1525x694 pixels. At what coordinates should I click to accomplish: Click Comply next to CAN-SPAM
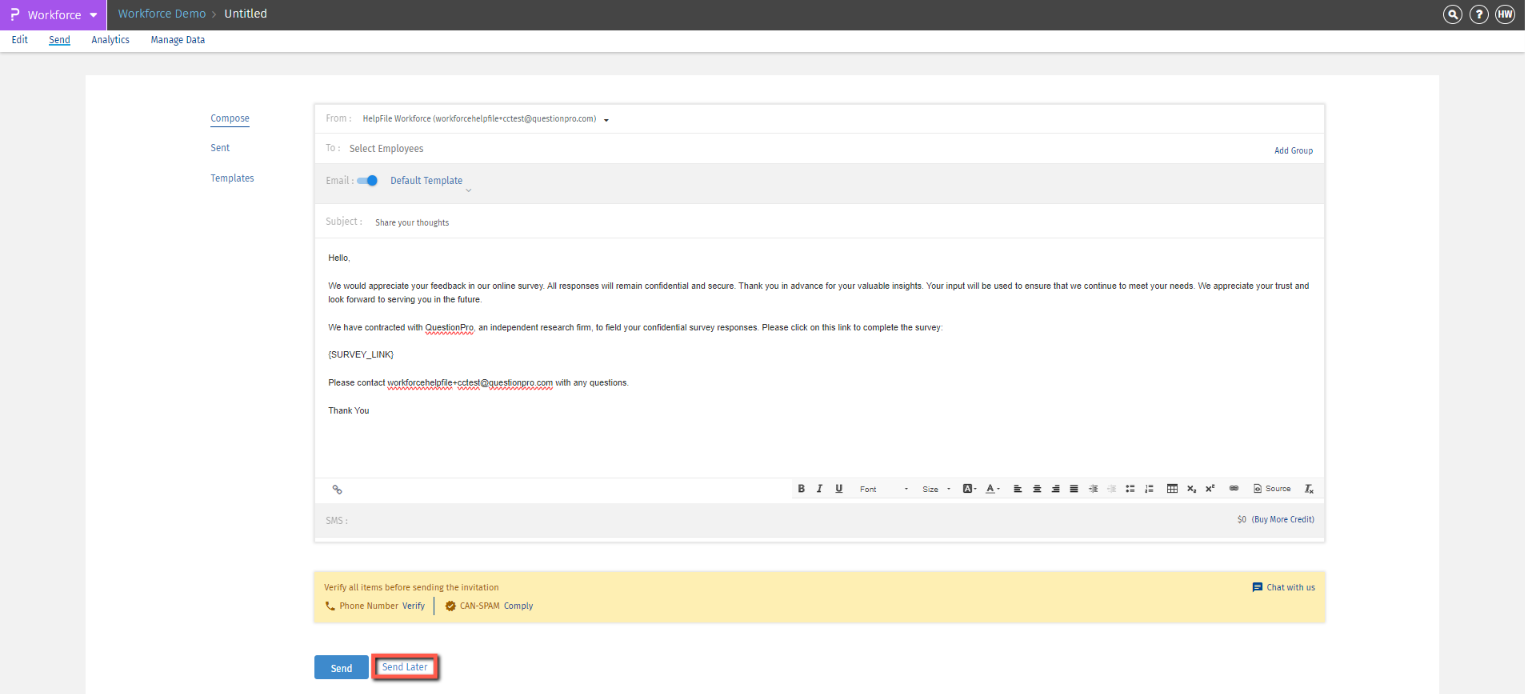pos(518,606)
